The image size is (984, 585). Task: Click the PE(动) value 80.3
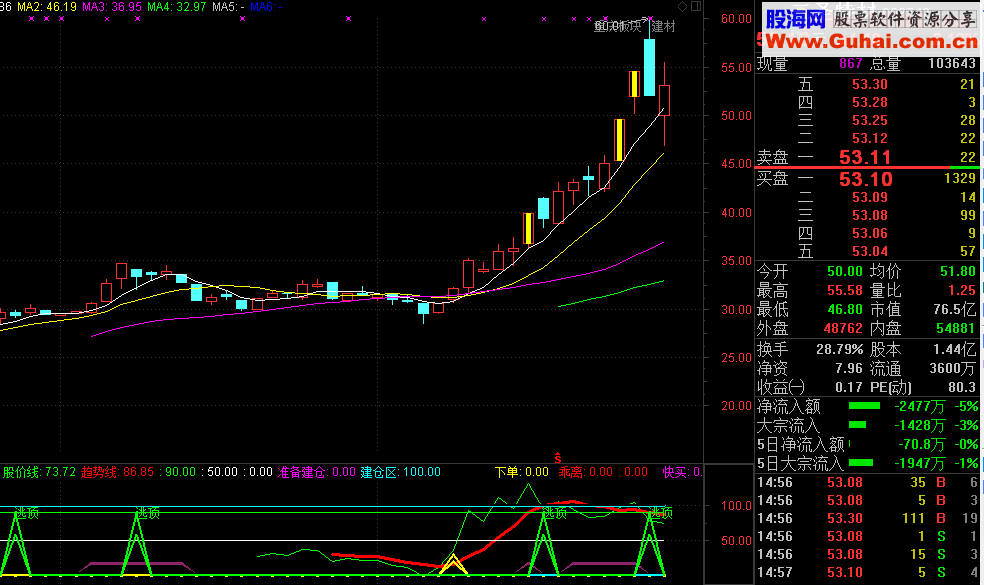[x=962, y=387]
